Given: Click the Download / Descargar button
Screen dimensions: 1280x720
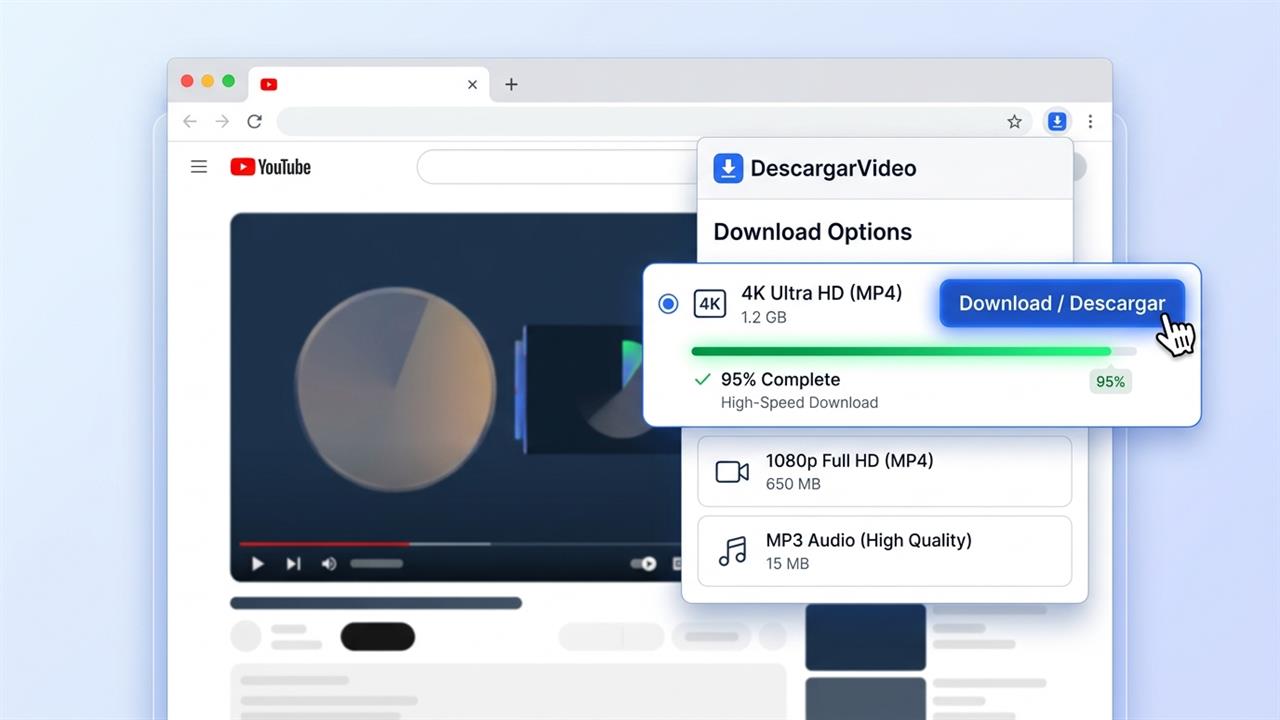Looking at the screenshot, I should click(1062, 303).
